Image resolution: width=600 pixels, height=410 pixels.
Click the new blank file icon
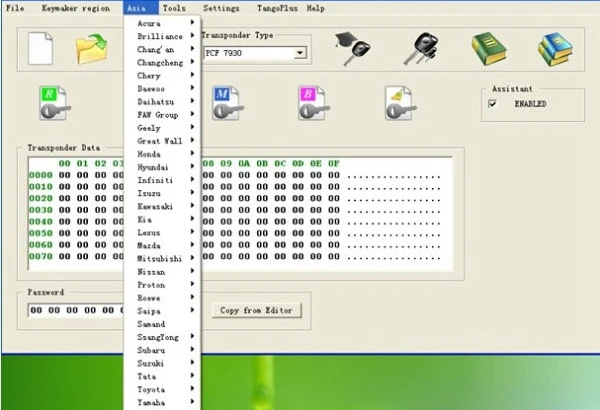(40, 49)
